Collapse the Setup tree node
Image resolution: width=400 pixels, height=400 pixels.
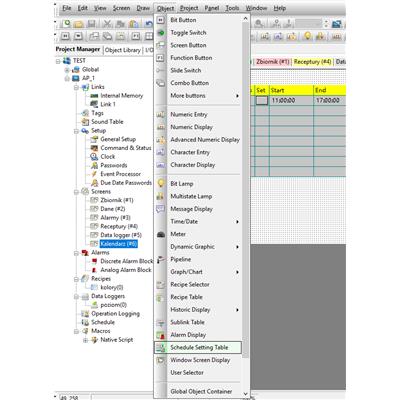[x=76, y=131]
